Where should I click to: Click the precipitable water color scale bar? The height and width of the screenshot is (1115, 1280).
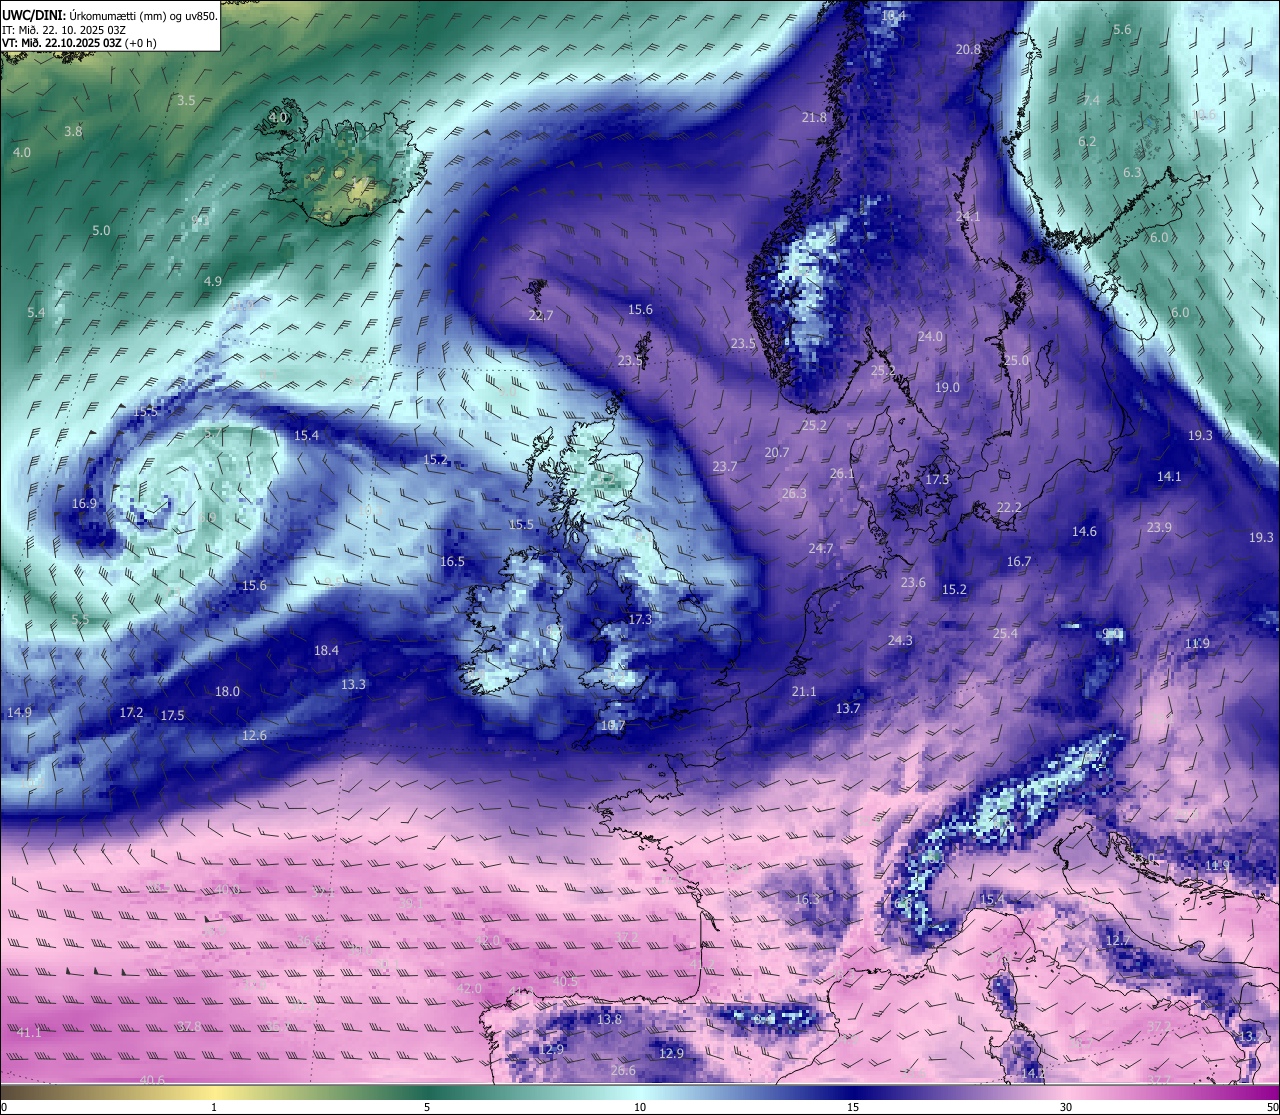tap(640, 1092)
